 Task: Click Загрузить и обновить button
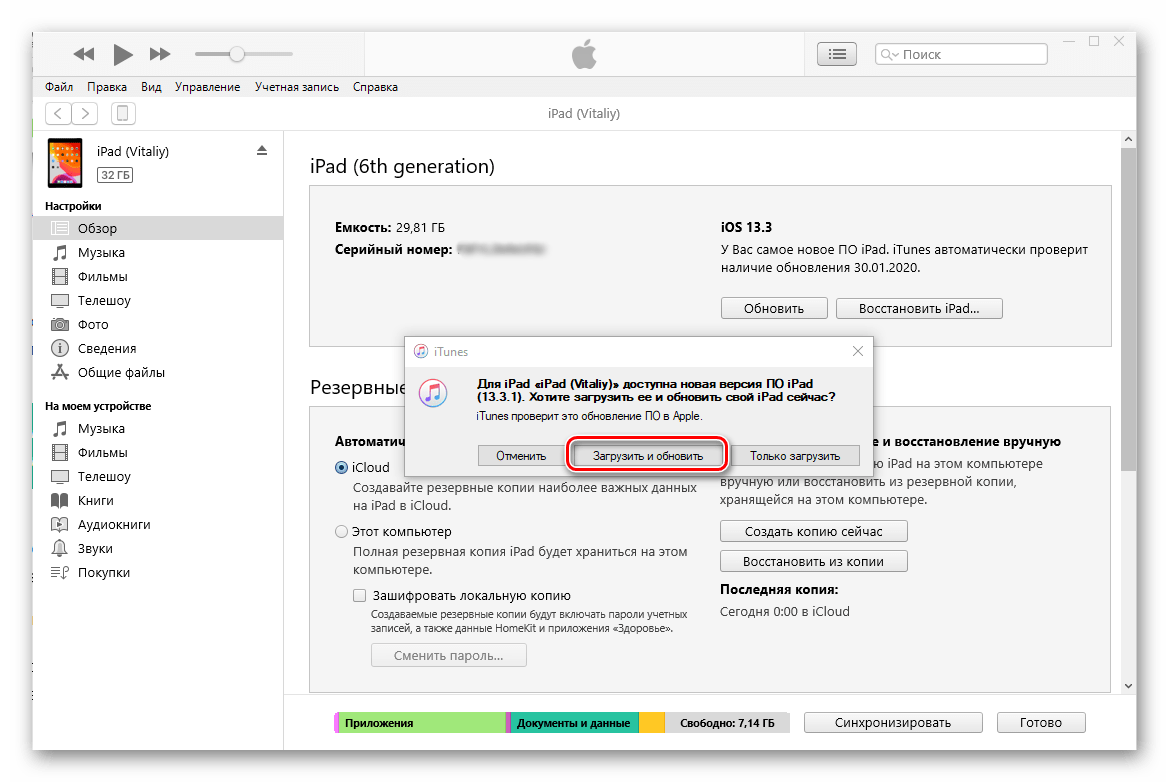click(648, 455)
